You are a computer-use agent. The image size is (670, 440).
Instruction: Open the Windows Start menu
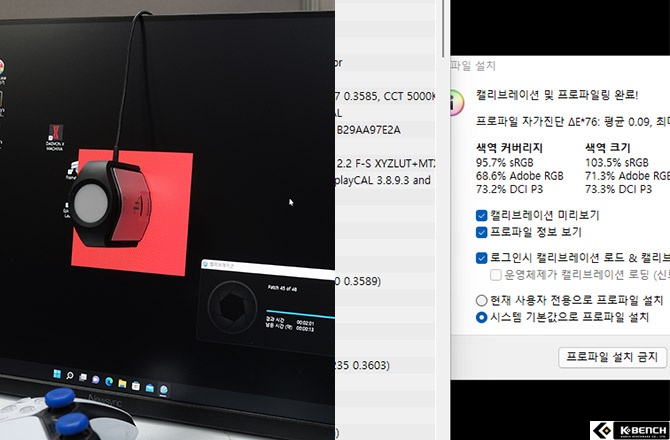coord(56,374)
